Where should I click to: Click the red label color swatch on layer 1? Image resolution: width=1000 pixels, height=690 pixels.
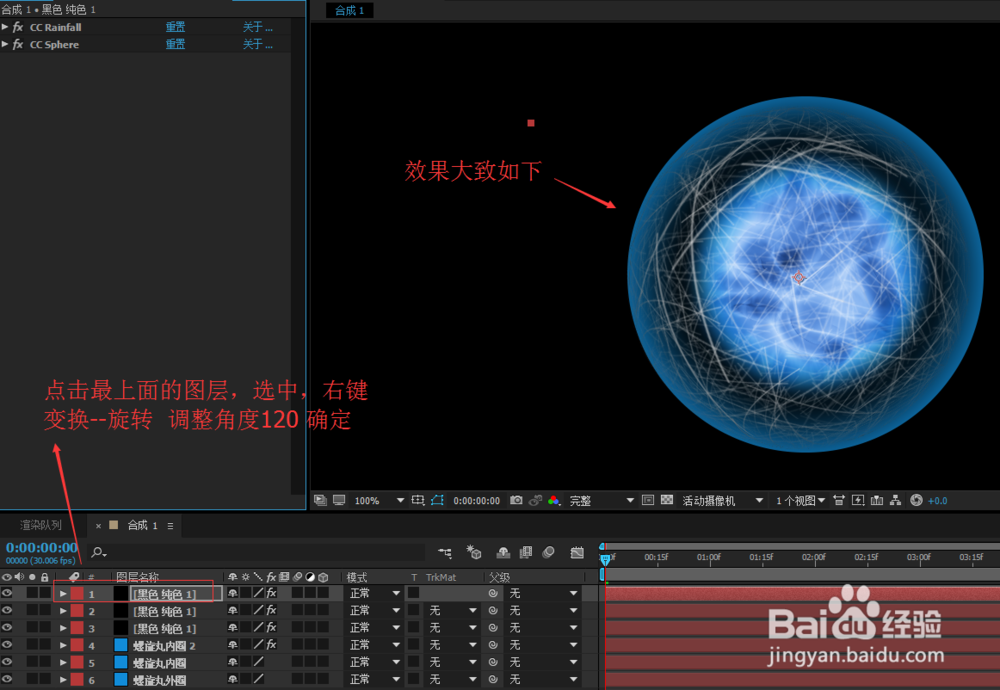(75, 593)
